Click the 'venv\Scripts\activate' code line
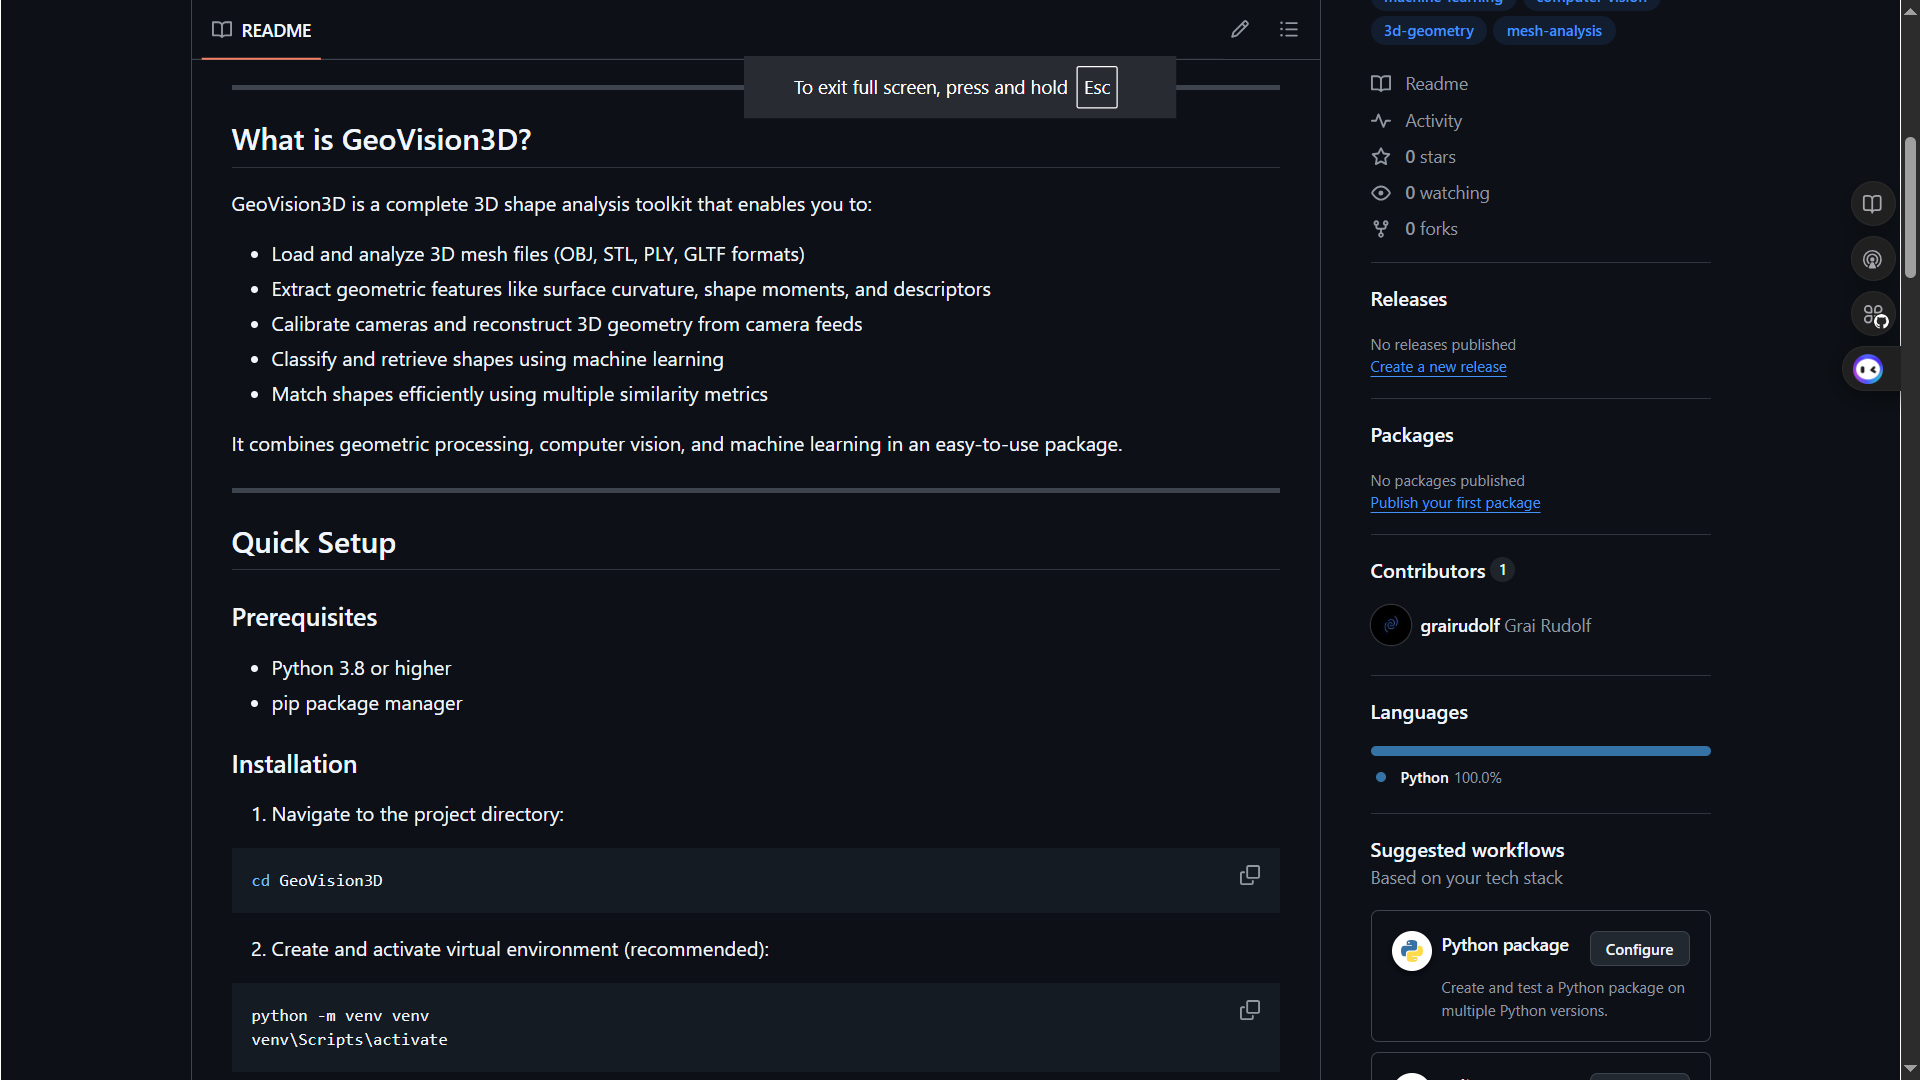The image size is (1920, 1080). (349, 1040)
